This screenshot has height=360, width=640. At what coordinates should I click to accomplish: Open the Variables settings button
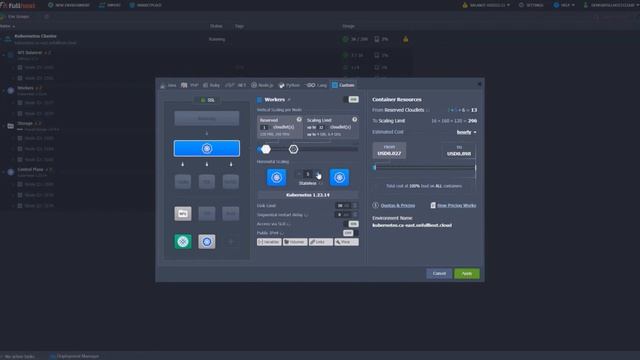point(269,242)
